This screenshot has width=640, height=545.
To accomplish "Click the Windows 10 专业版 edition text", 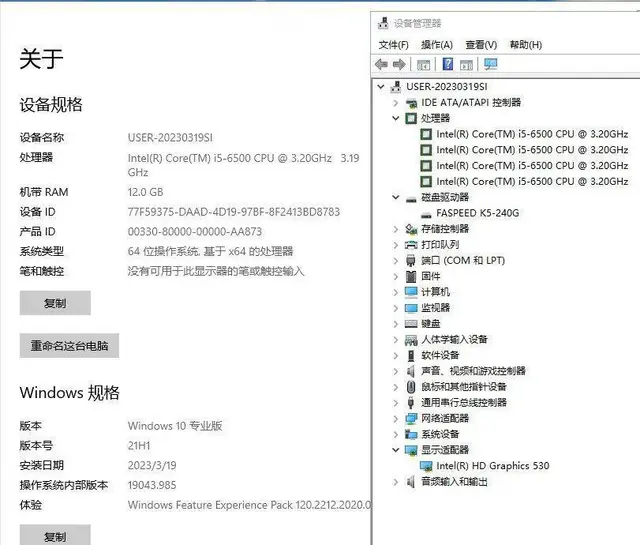I will [x=175, y=426].
